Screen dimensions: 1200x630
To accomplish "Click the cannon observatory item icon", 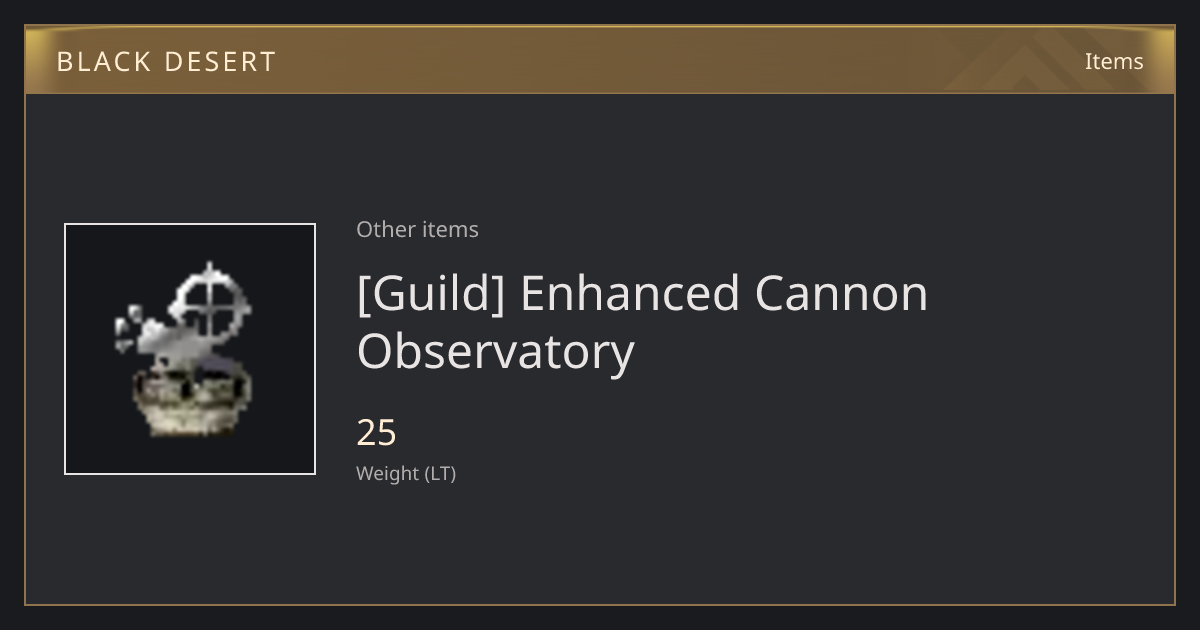I will (190, 349).
